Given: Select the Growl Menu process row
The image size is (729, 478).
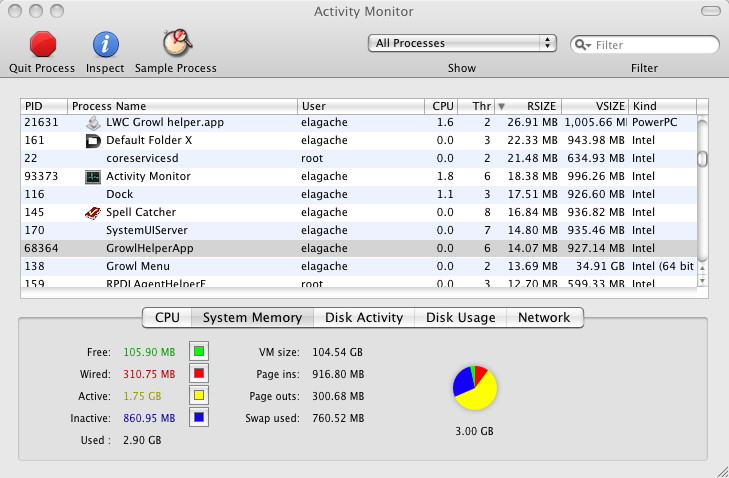Looking at the screenshot, I should point(359,266).
